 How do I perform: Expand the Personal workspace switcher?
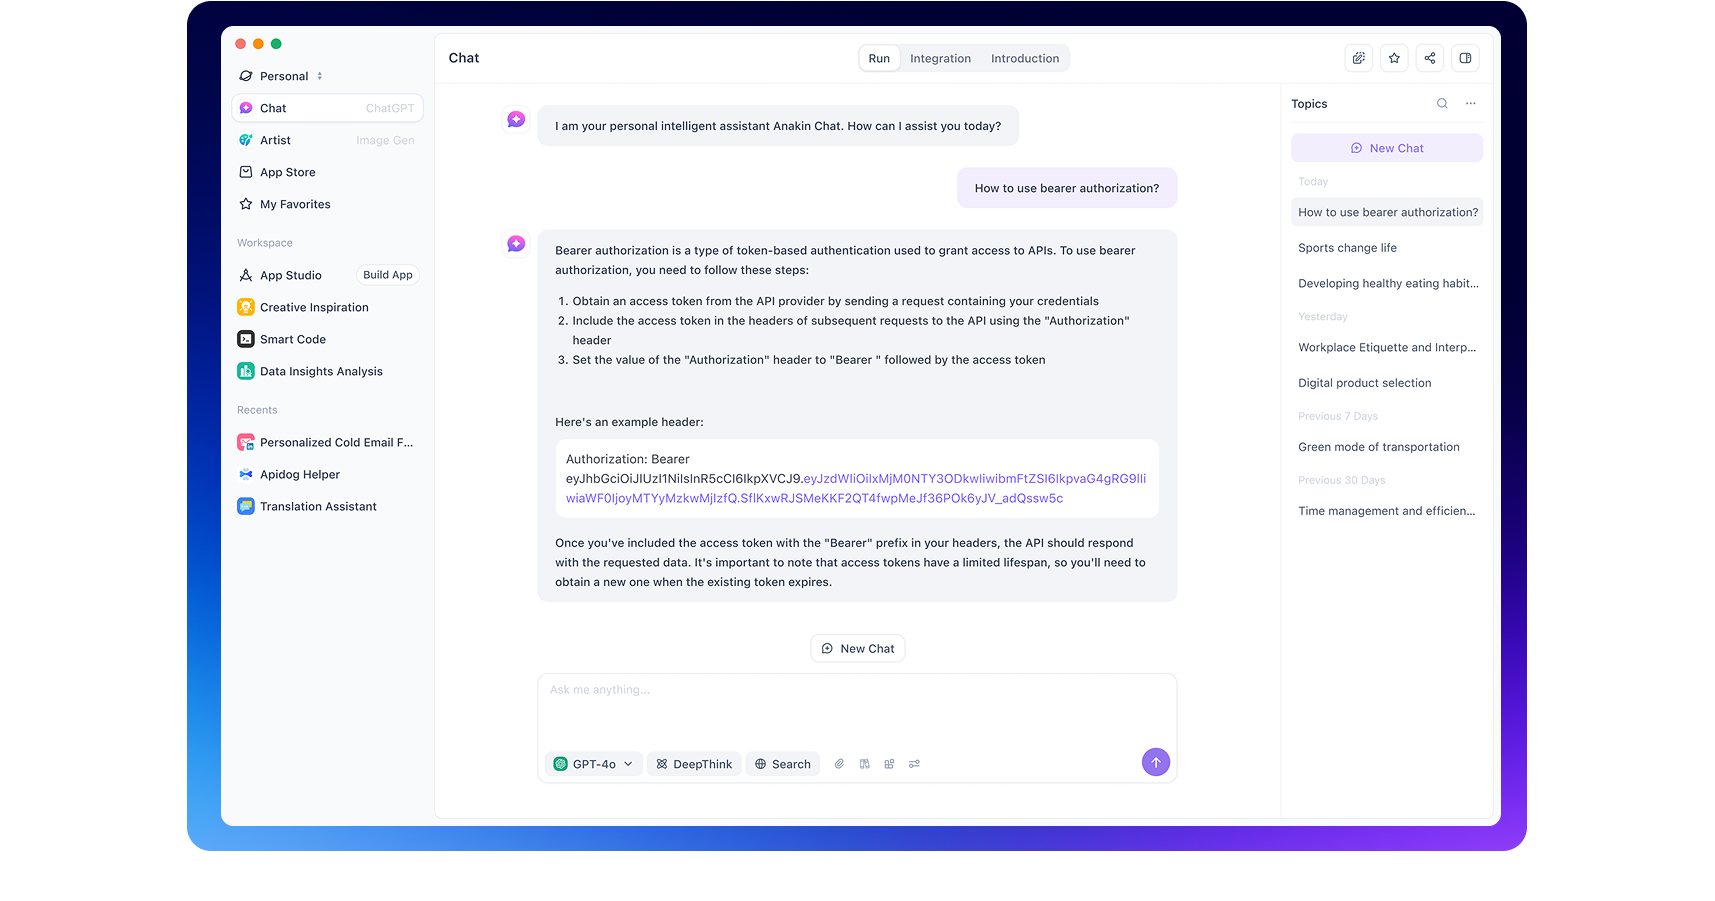click(282, 76)
